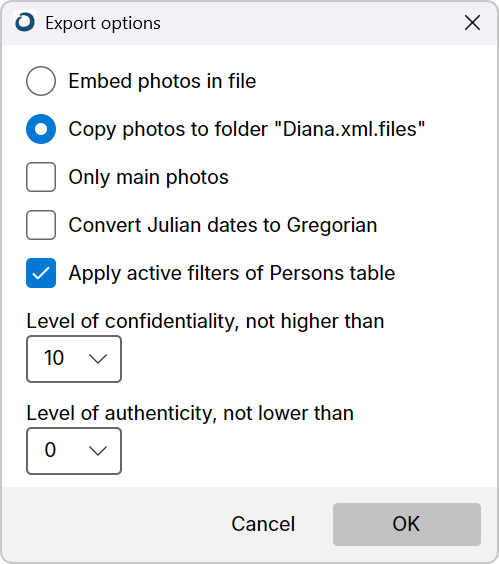Image resolution: width=499 pixels, height=564 pixels.
Task: Uncheck Apply active filters of Persons table
Action: (x=41, y=273)
